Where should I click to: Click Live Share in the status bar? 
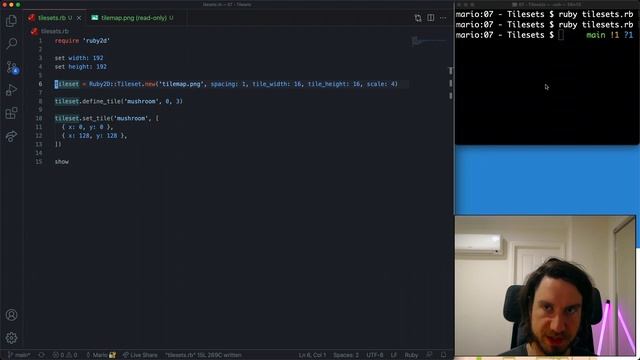tap(140, 355)
